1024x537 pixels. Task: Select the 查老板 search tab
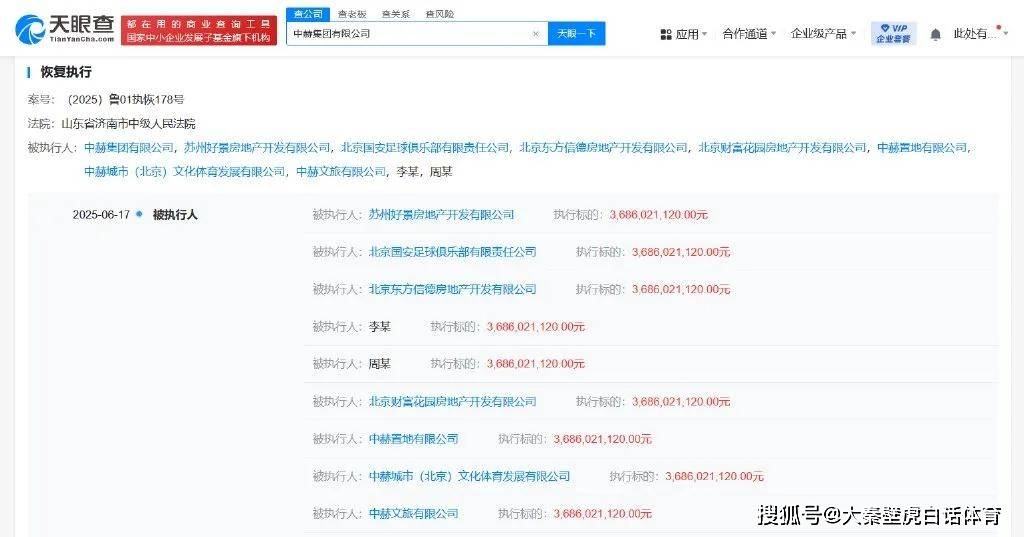pyautogui.click(x=352, y=14)
